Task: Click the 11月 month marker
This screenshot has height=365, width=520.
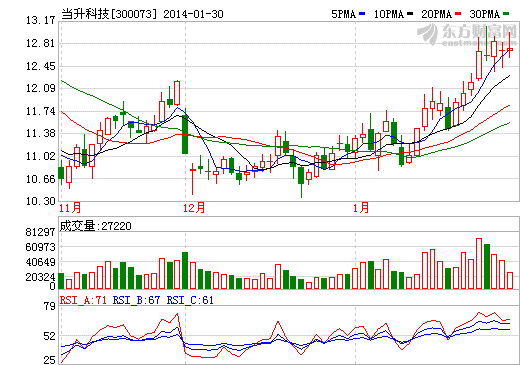Action: click(x=70, y=208)
